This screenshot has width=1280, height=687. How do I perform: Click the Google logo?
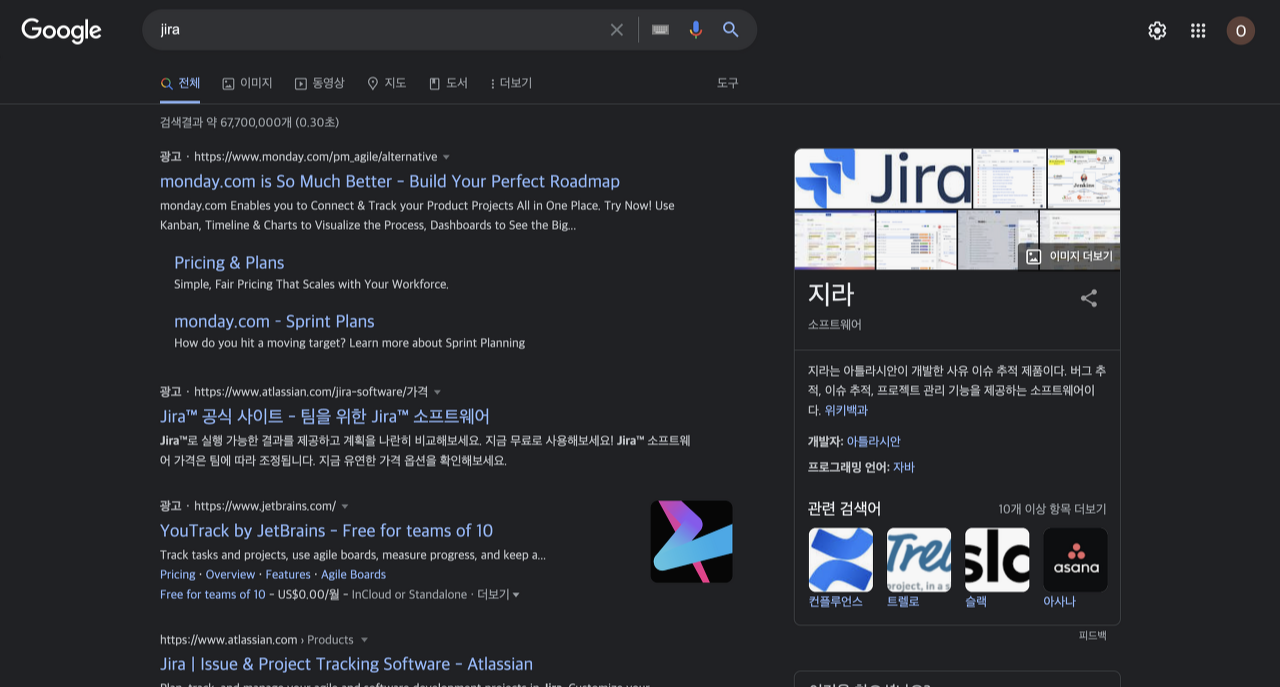61,31
